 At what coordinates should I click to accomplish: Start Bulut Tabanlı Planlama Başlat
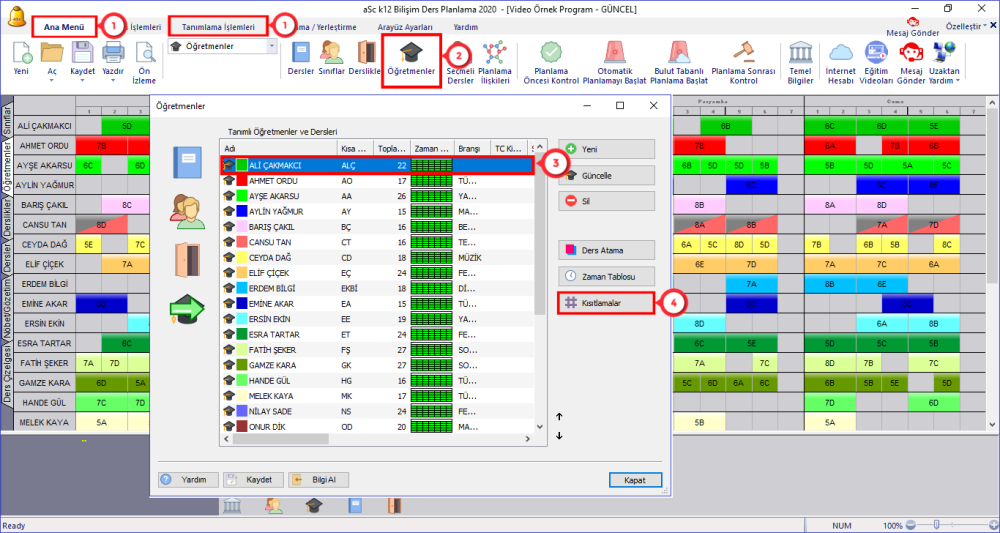pyautogui.click(x=679, y=62)
